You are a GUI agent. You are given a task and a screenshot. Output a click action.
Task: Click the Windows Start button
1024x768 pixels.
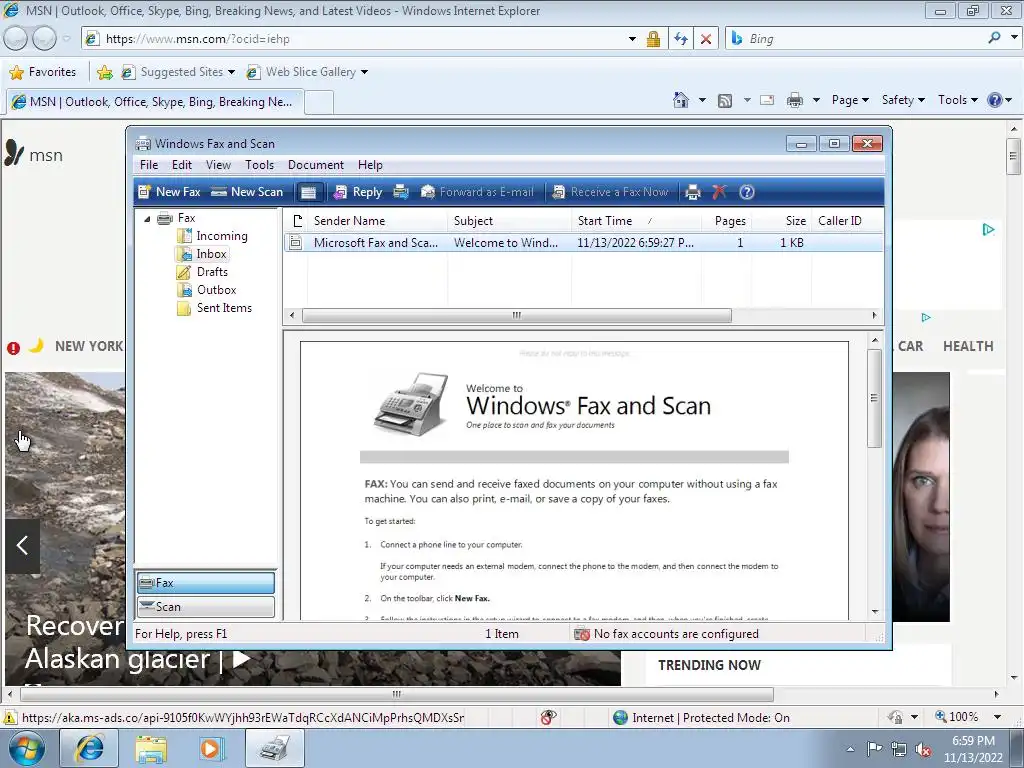pyautogui.click(x=27, y=748)
